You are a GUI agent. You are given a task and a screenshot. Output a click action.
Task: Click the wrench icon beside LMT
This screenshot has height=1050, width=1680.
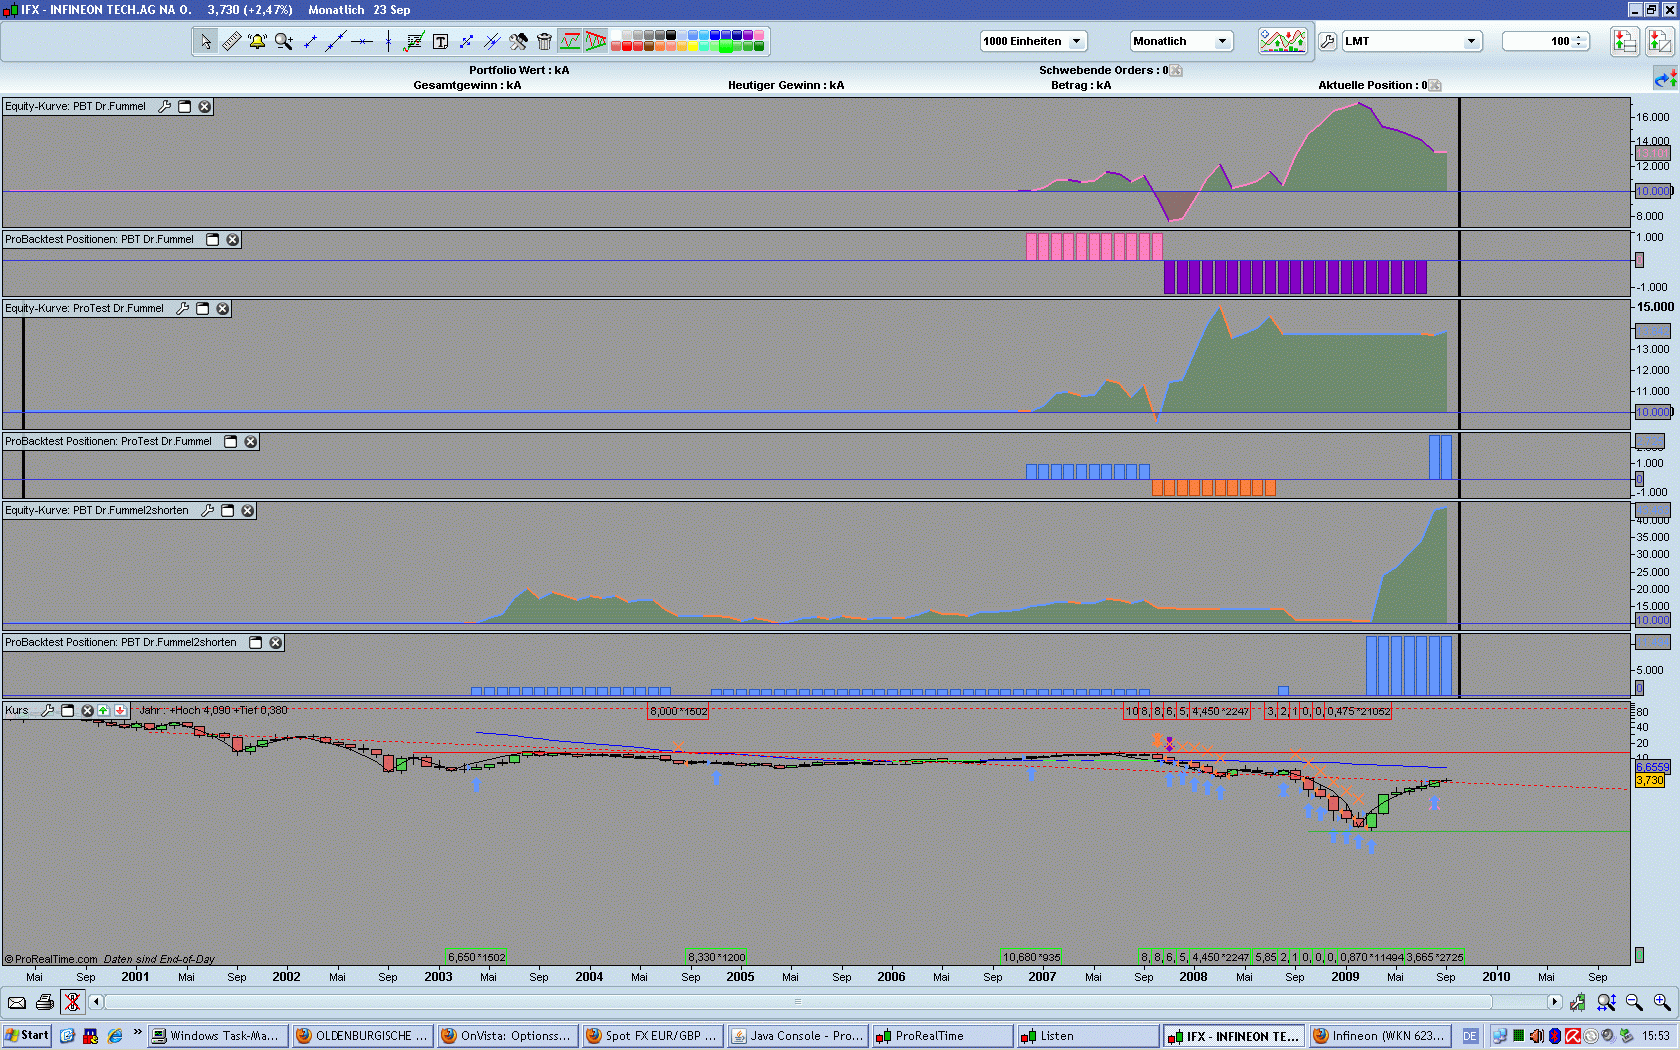point(1328,41)
